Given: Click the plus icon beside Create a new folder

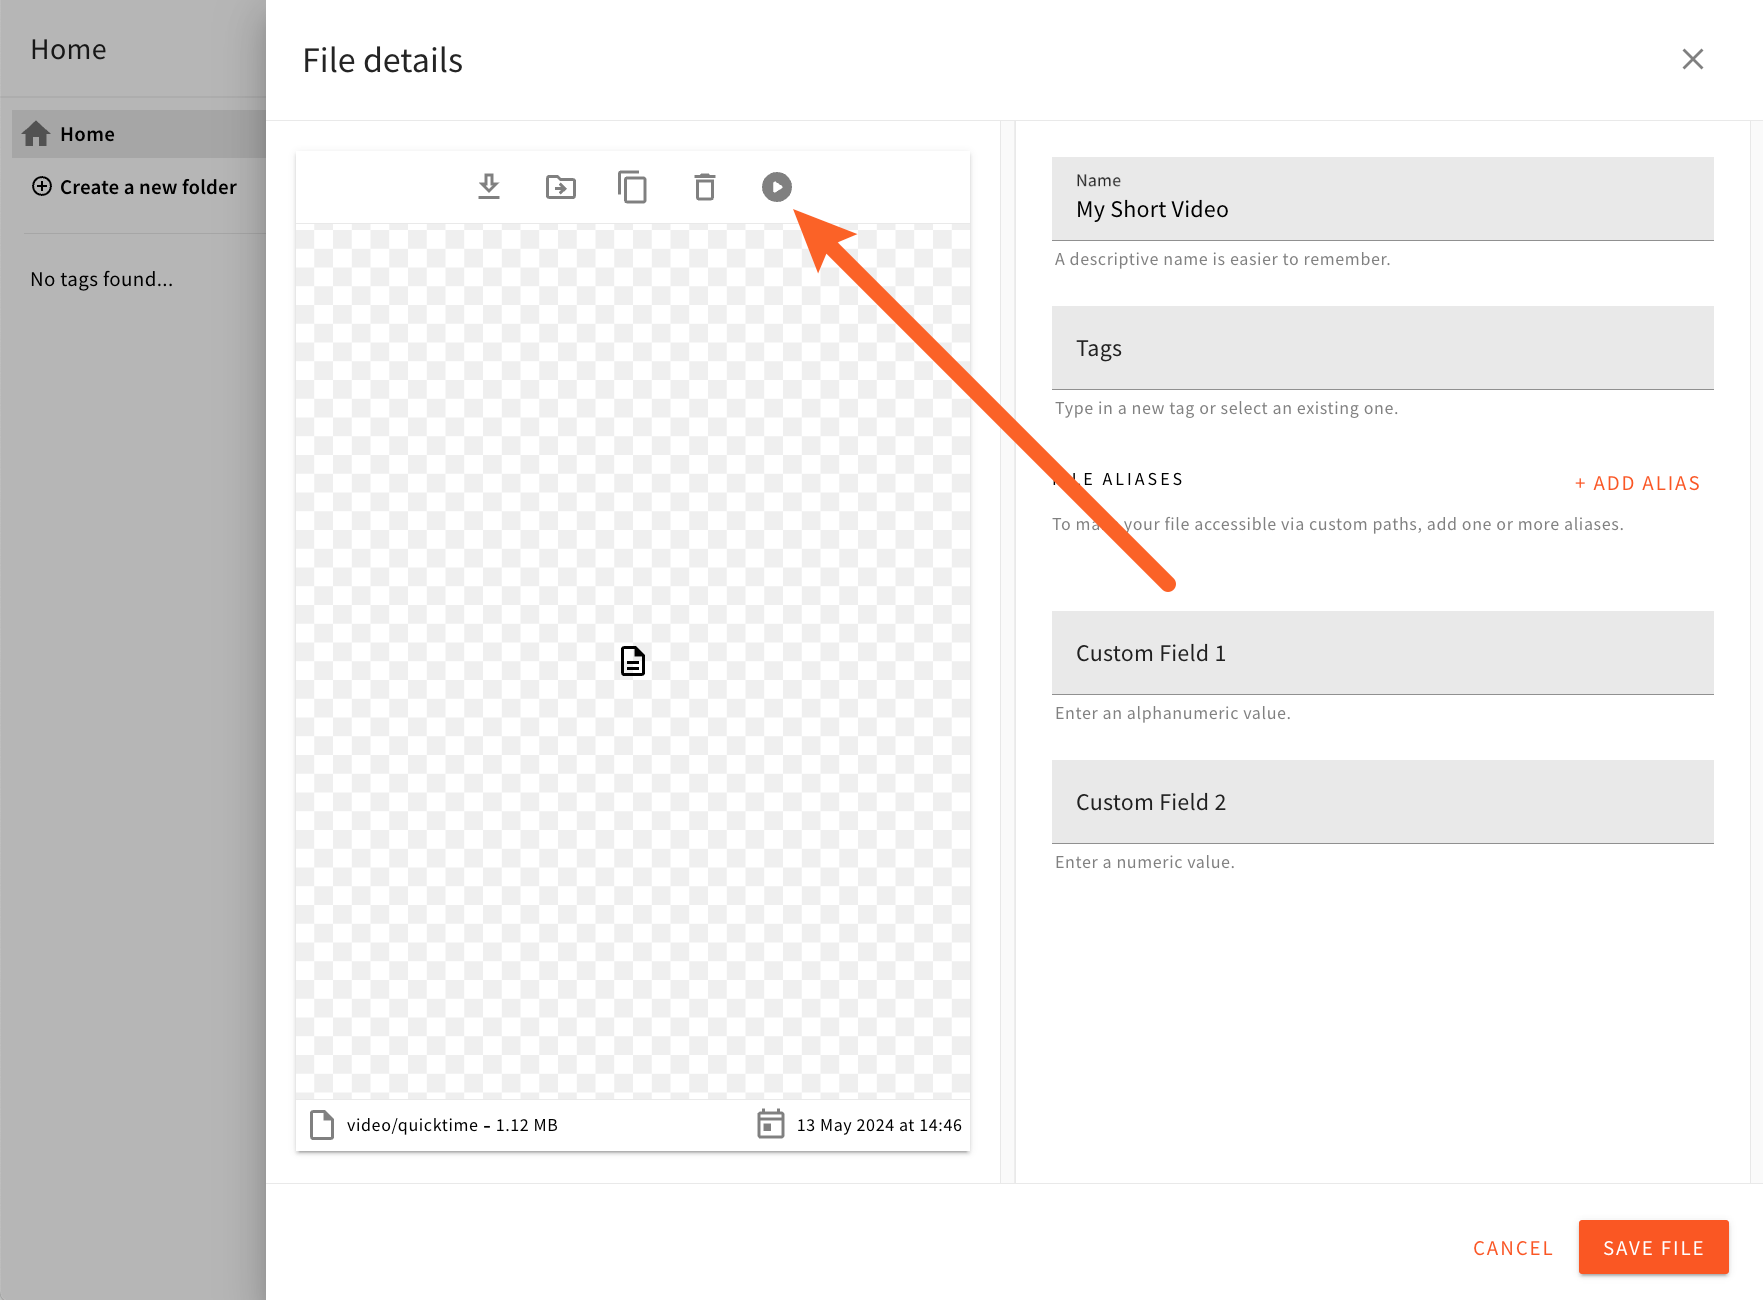Looking at the screenshot, I should 42,186.
